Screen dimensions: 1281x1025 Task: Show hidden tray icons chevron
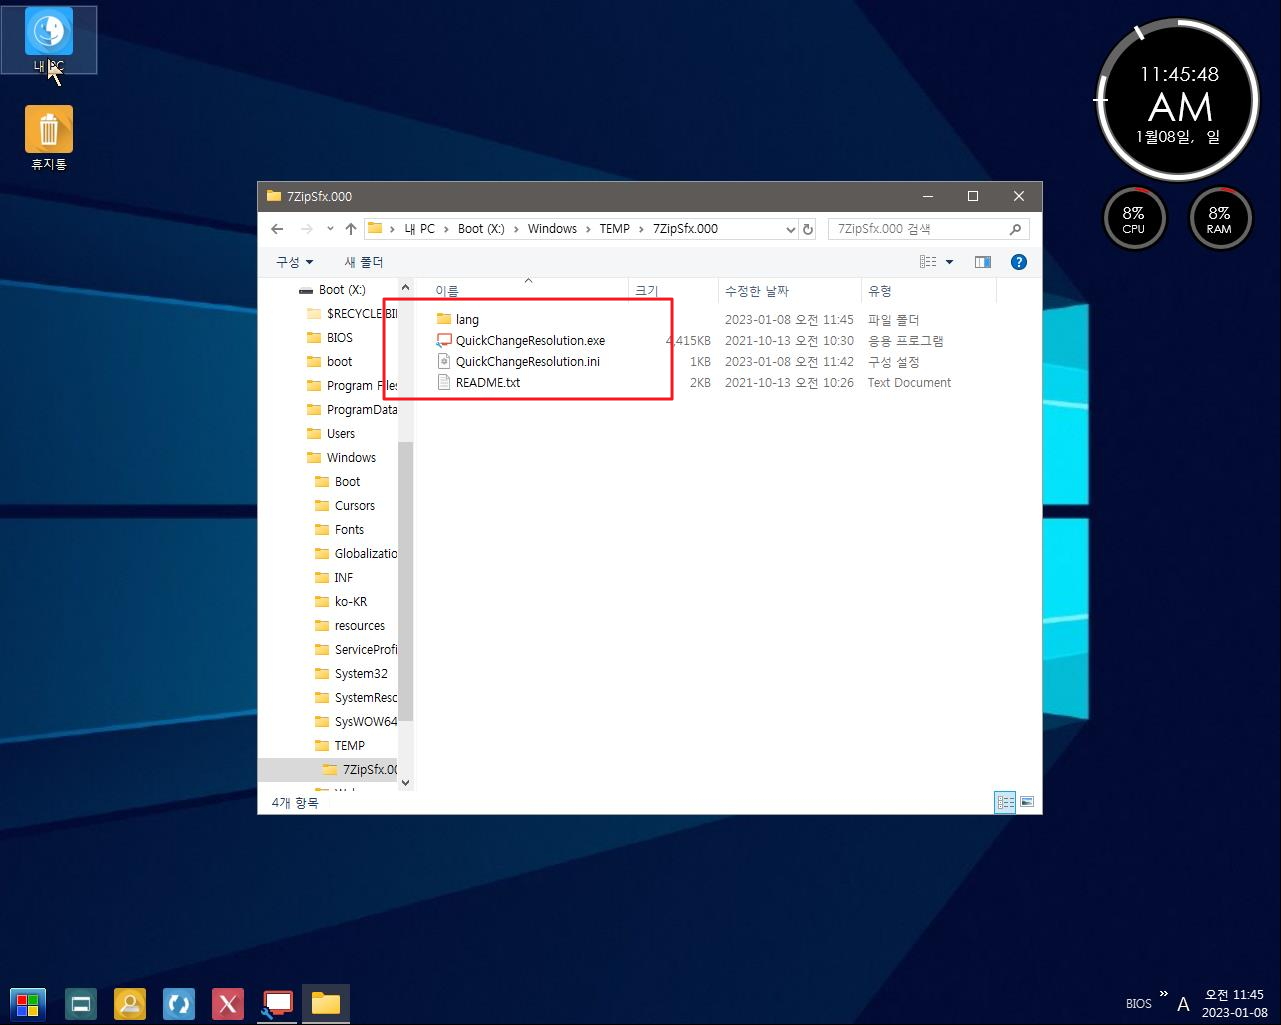point(1163,995)
